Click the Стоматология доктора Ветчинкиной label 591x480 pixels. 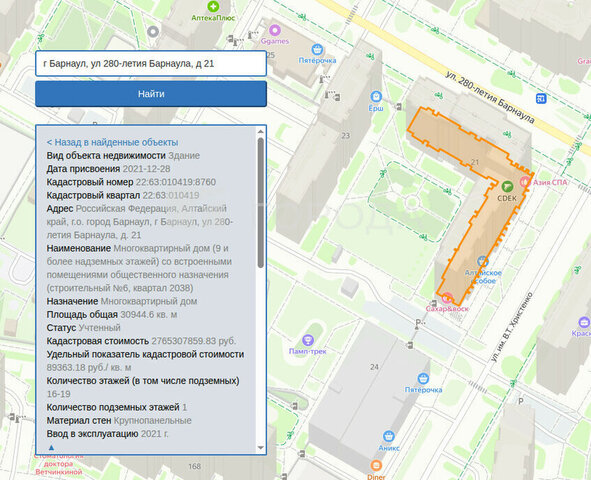click(58, 464)
